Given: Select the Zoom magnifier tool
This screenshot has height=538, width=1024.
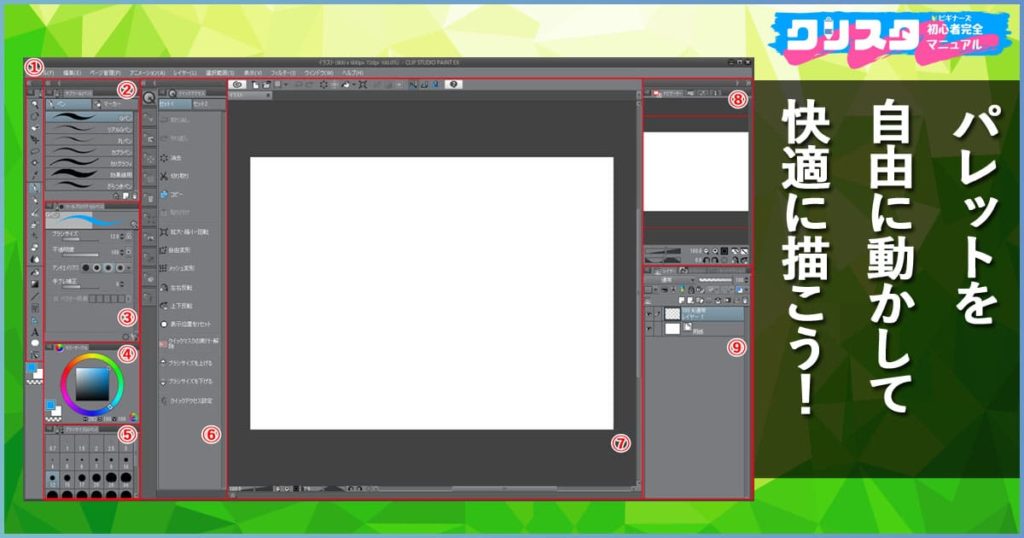Looking at the screenshot, I should point(35,104).
